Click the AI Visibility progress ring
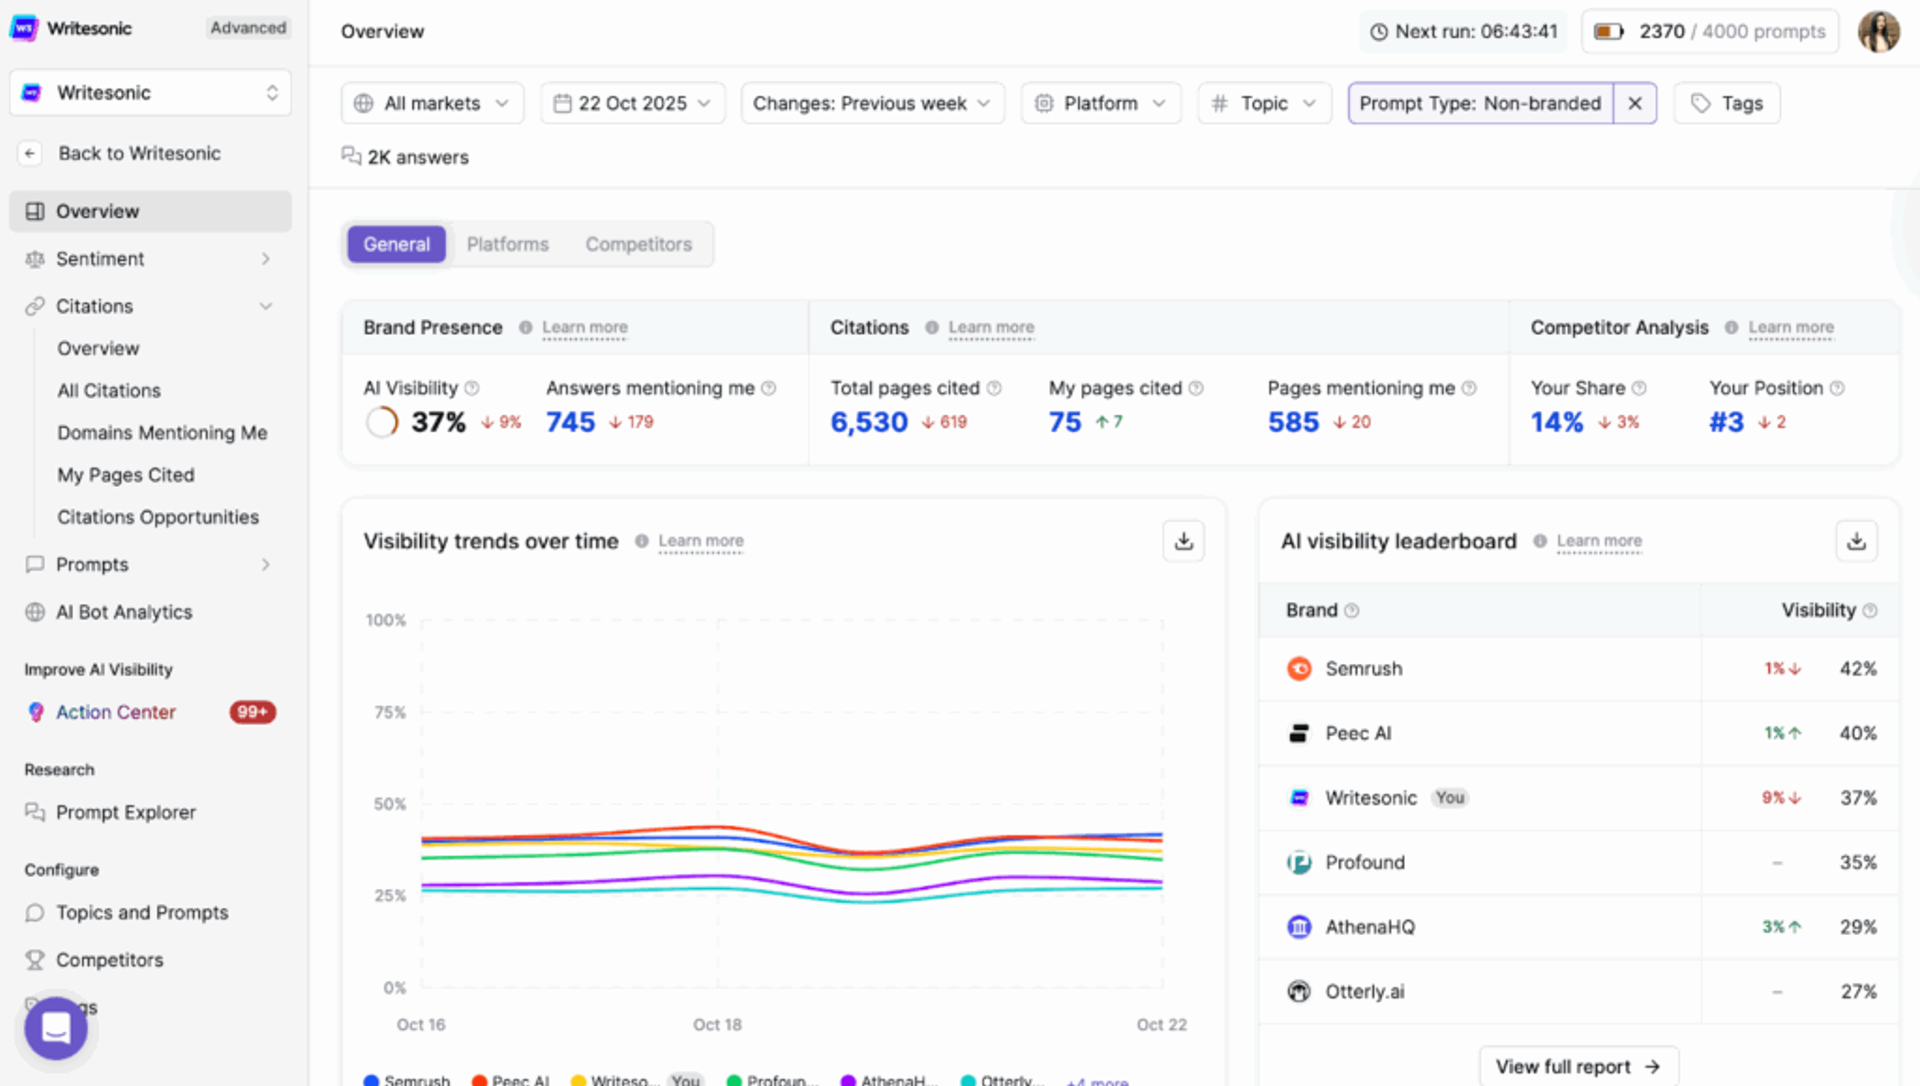Screen dimensions: 1920x1086 (x=381, y=422)
